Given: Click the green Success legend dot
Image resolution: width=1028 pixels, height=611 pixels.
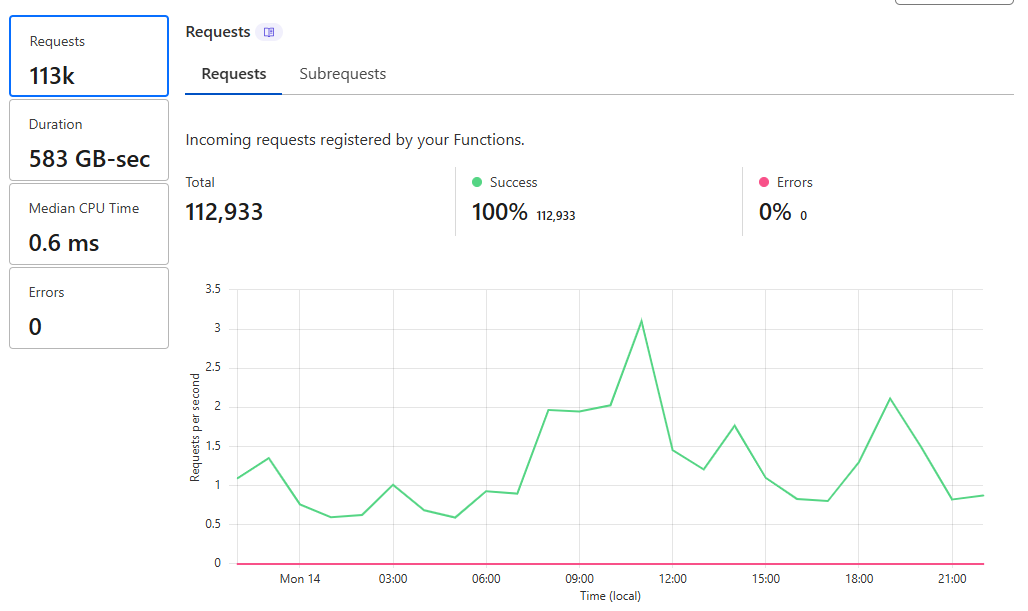Looking at the screenshot, I should tap(477, 182).
